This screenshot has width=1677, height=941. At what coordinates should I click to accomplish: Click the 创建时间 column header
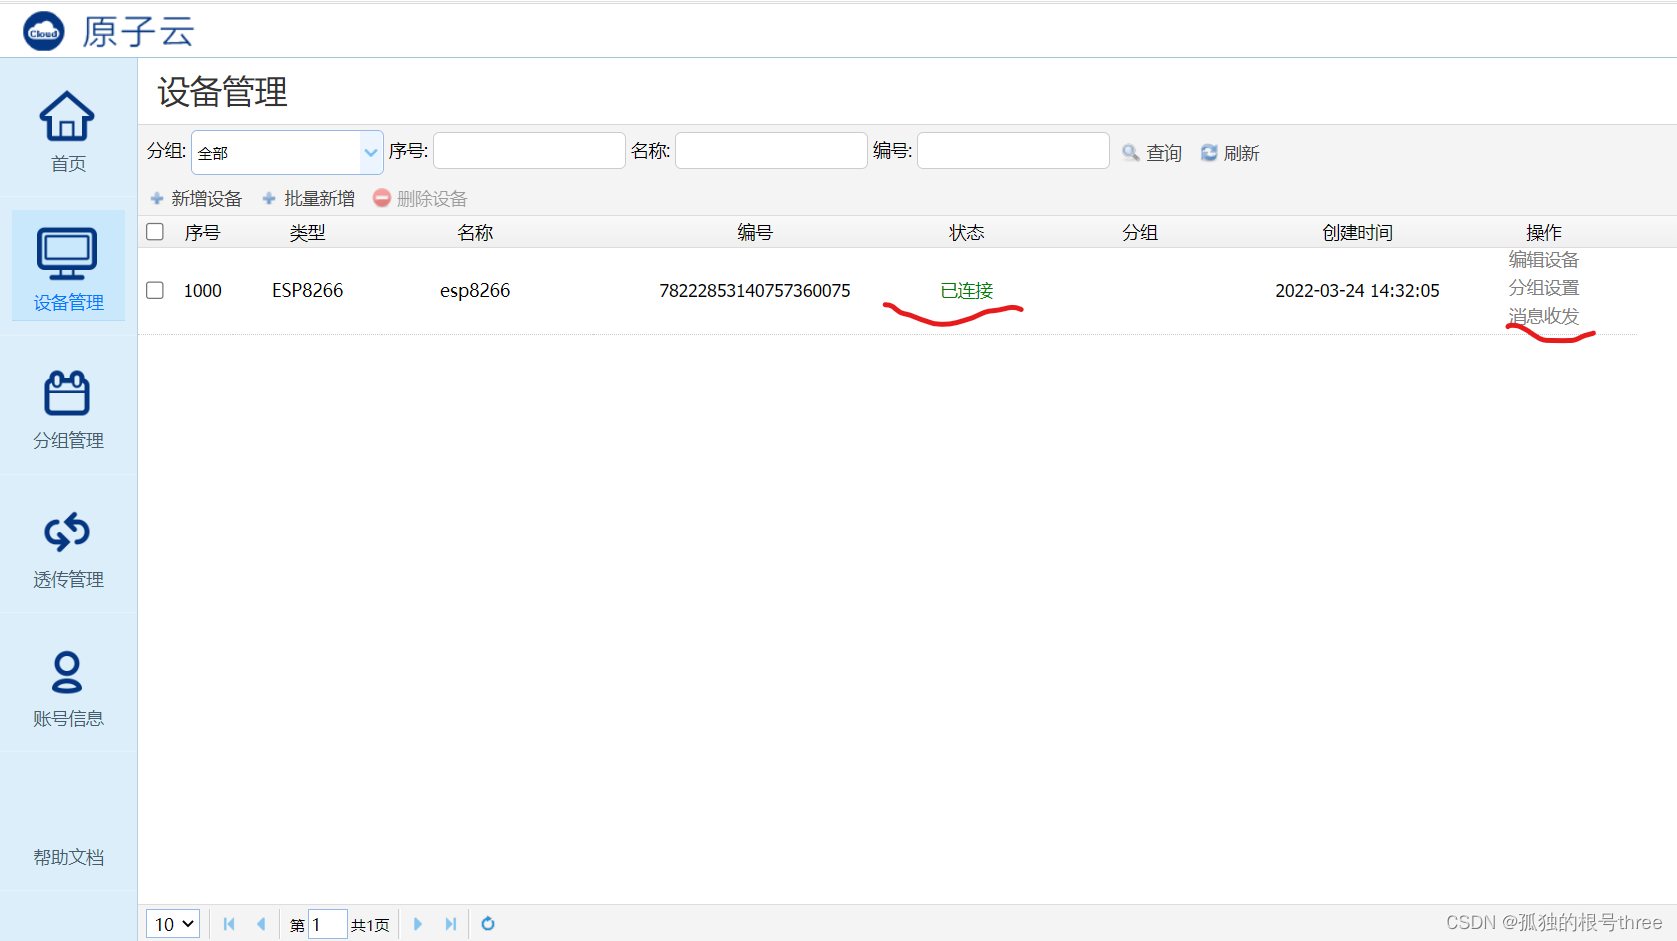[1357, 233]
